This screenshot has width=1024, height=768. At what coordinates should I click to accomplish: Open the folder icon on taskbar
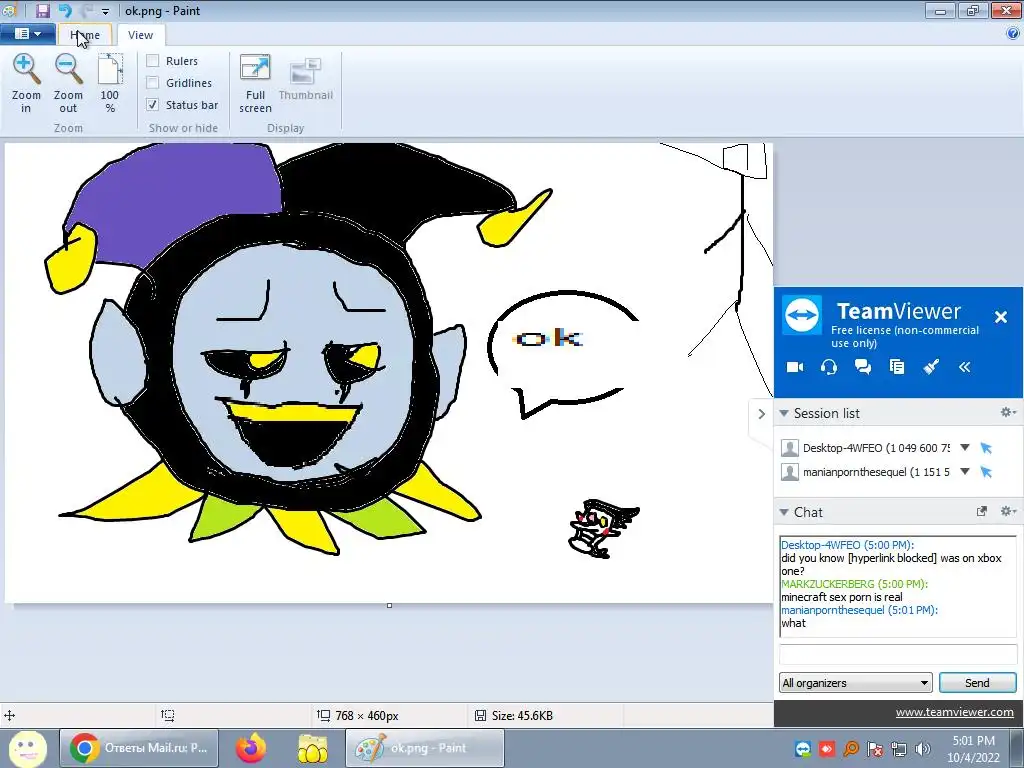(x=313, y=748)
